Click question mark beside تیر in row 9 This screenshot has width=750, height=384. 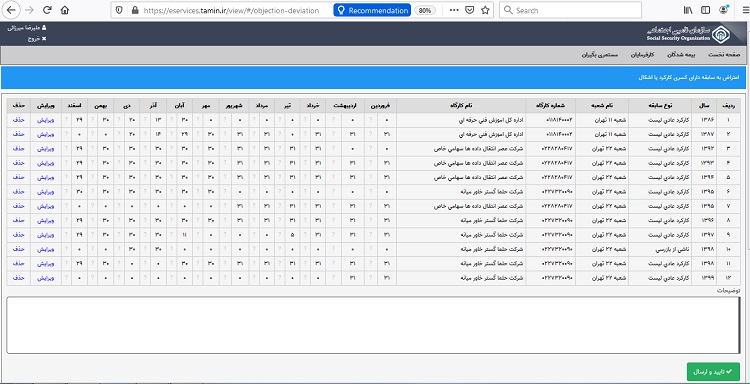point(280,235)
